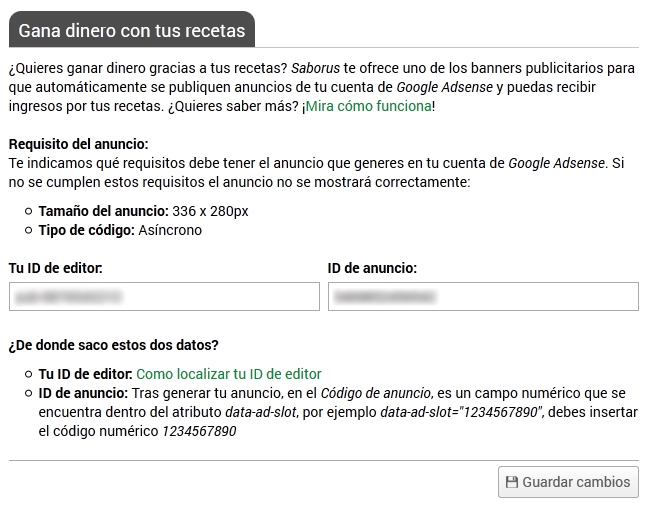Open 'Como localizar tu ID de editor' link
Image resolution: width=652 pixels, height=505 pixels.
pyautogui.click(x=229, y=374)
